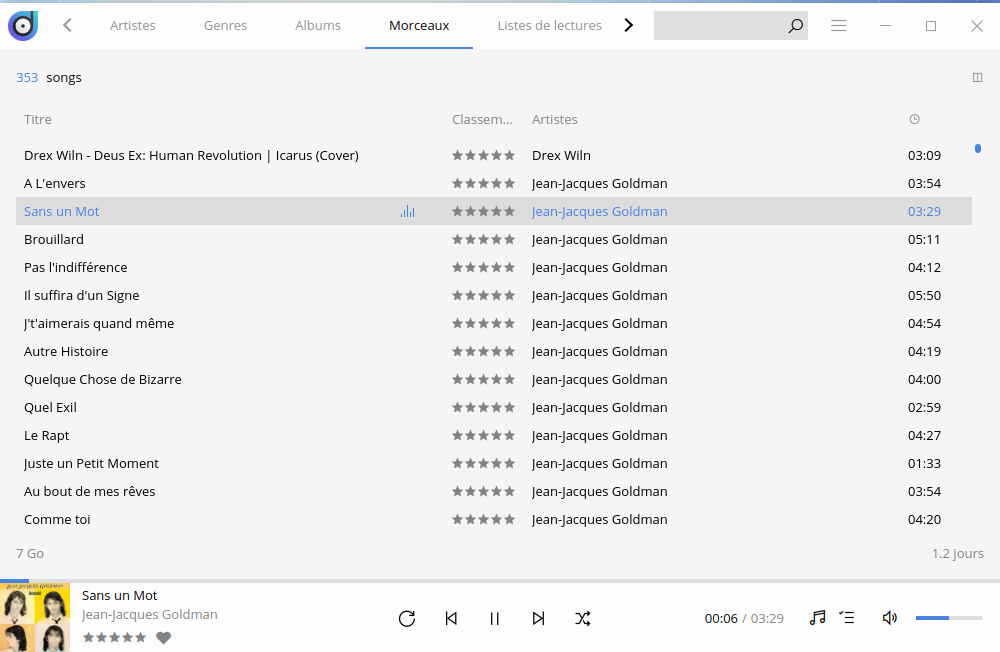
Task: Click the Dopamine logo icon
Action: pyautogui.click(x=22, y=26)
